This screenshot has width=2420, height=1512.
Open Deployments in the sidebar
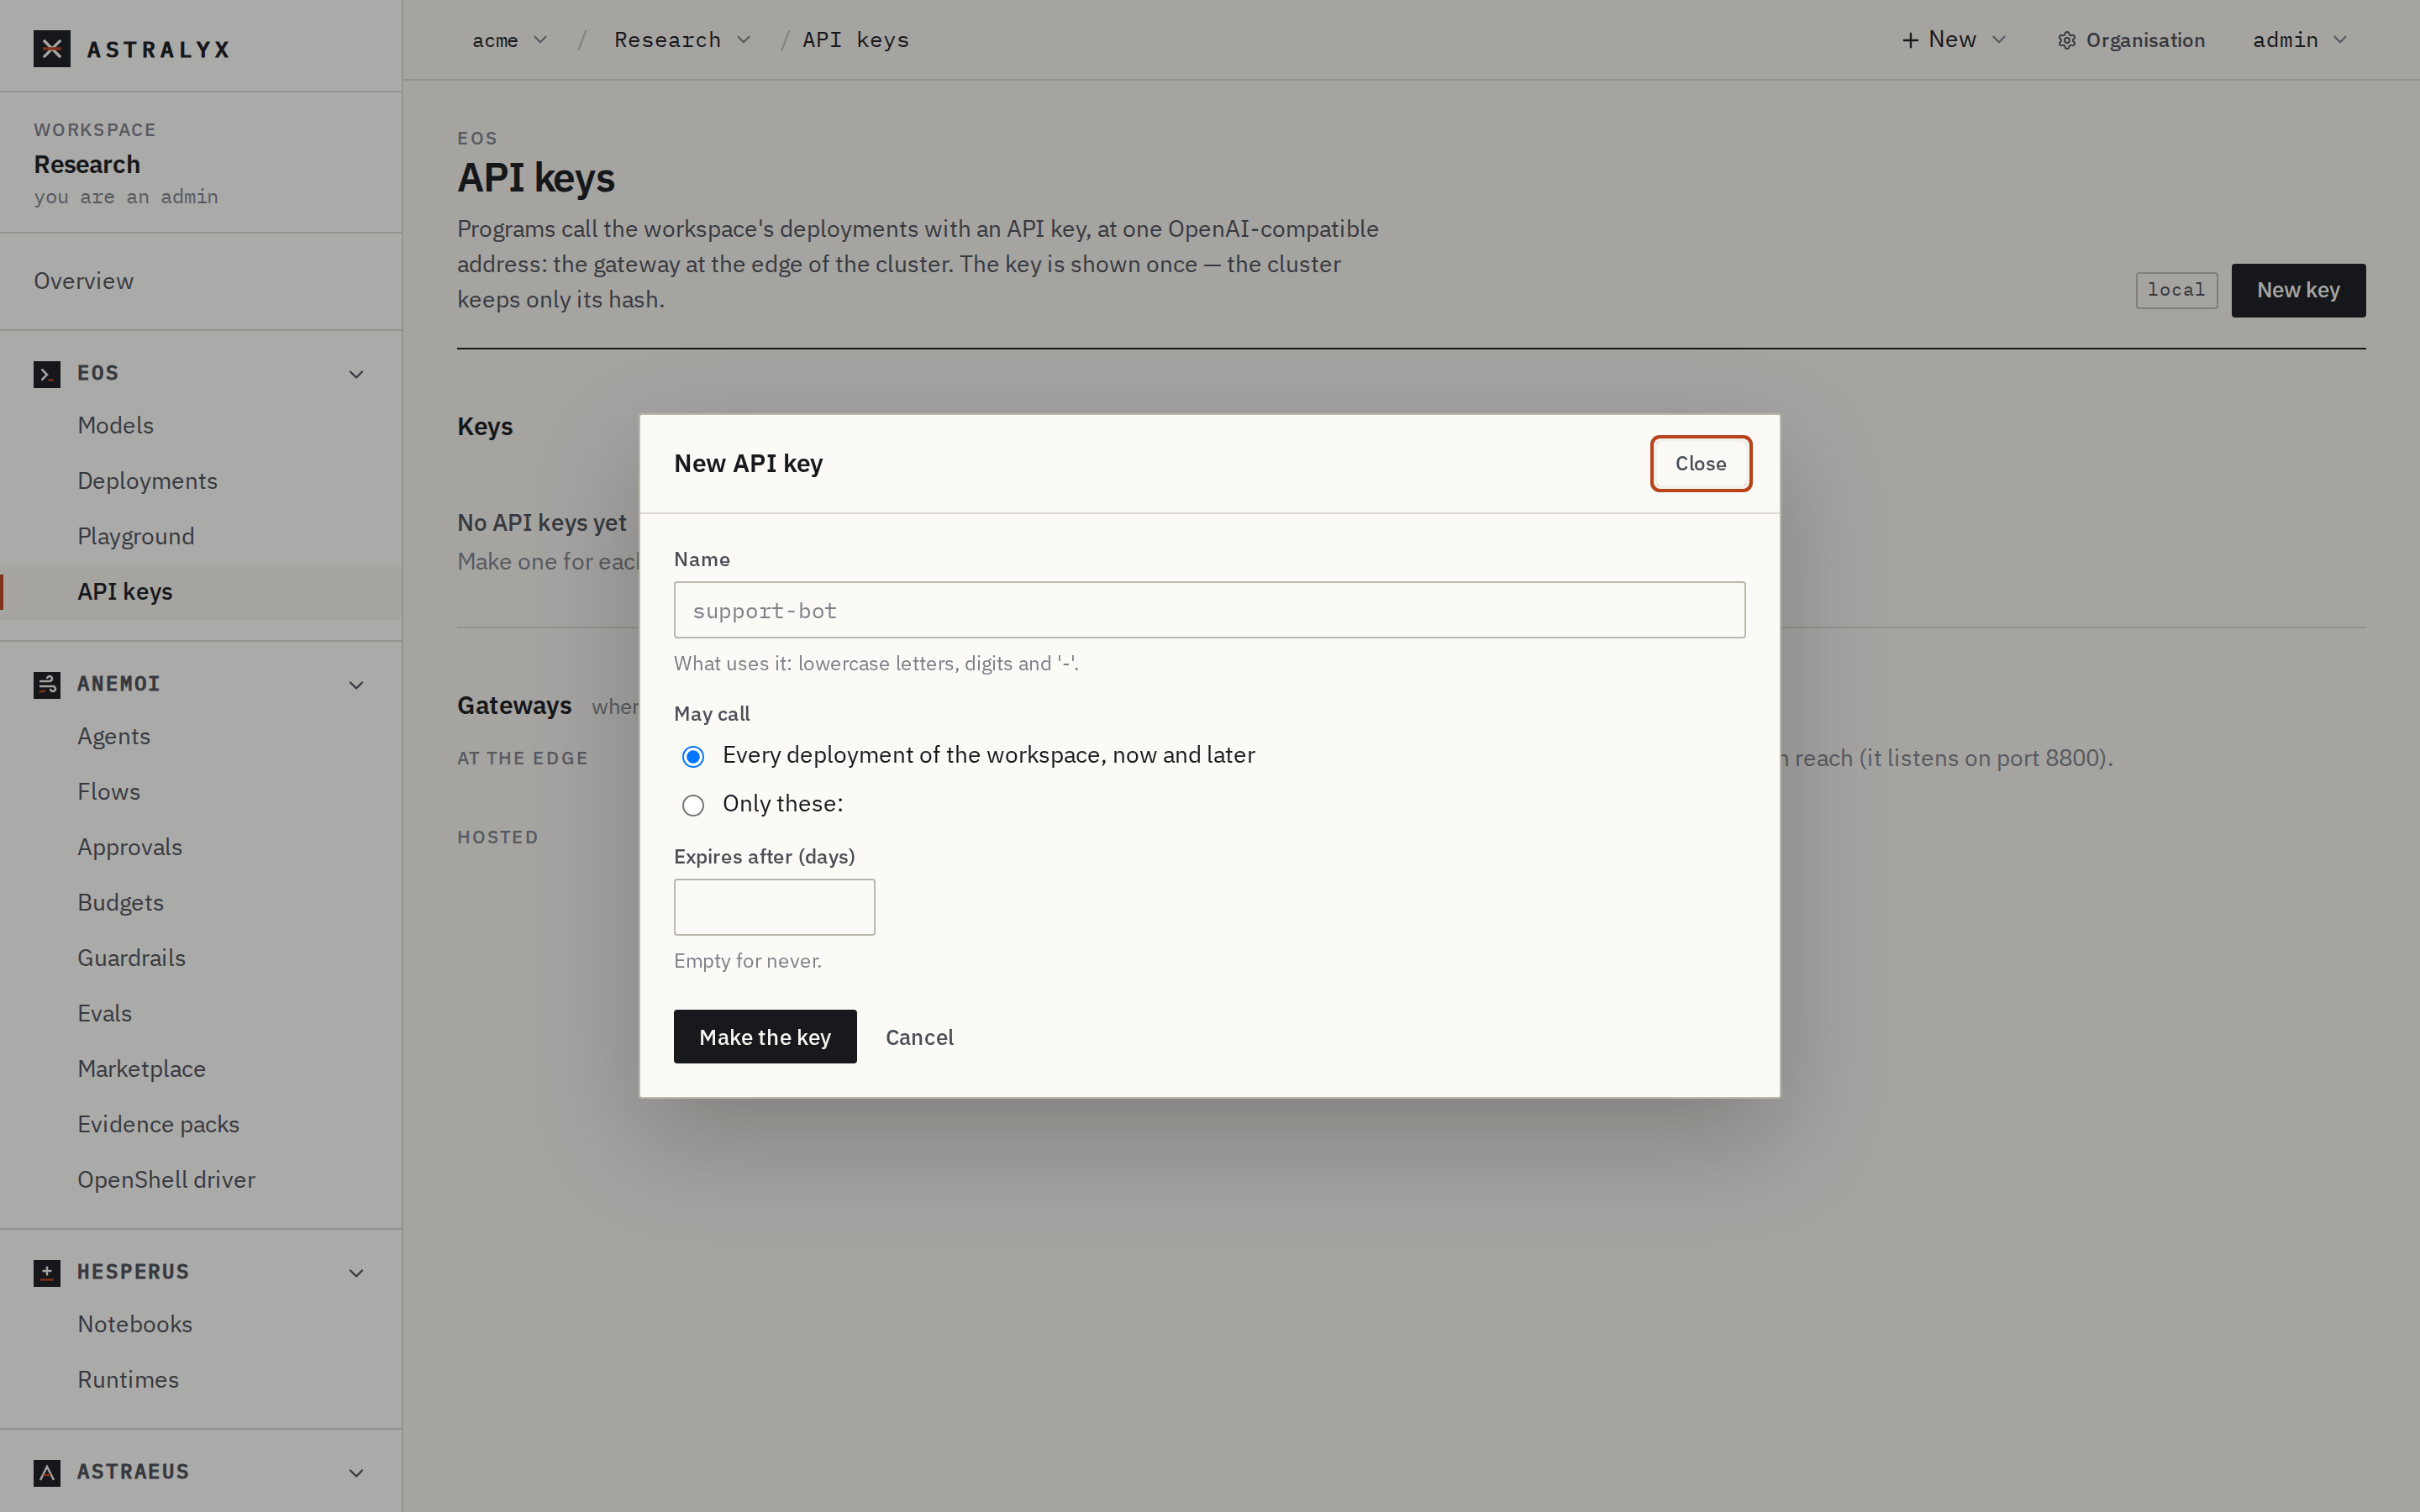[148, 481]
